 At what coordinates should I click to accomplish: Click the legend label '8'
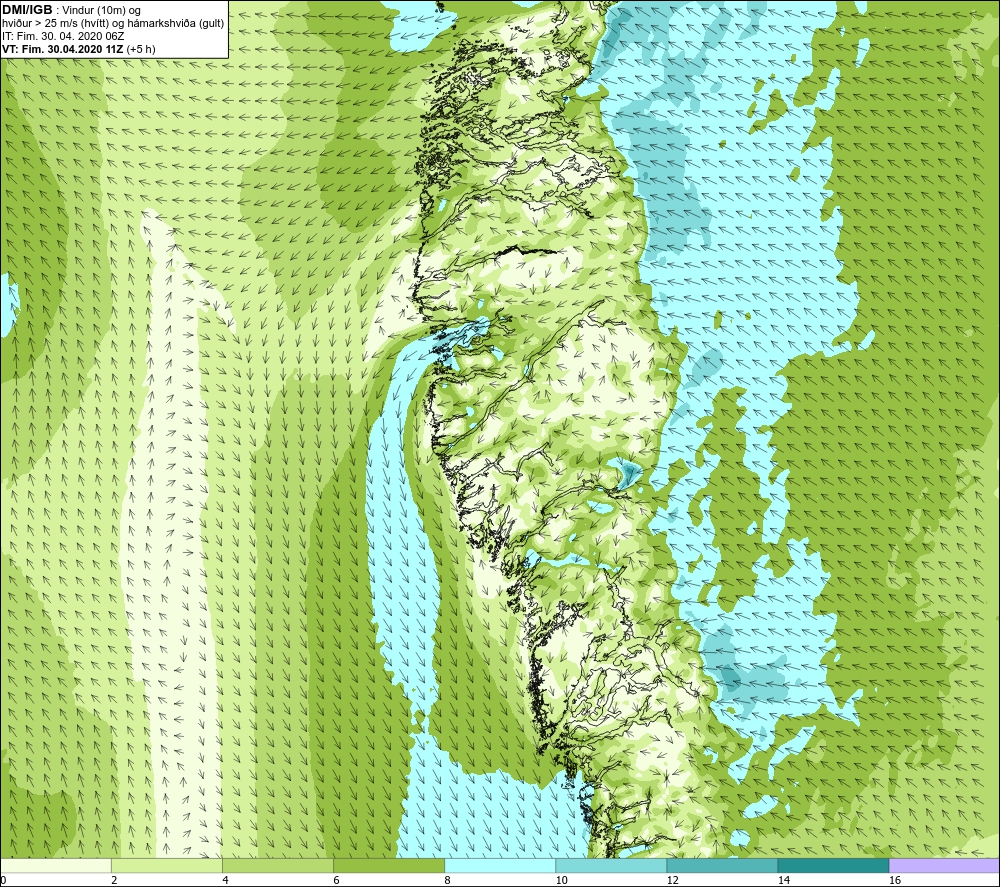[x=447, y=881]
